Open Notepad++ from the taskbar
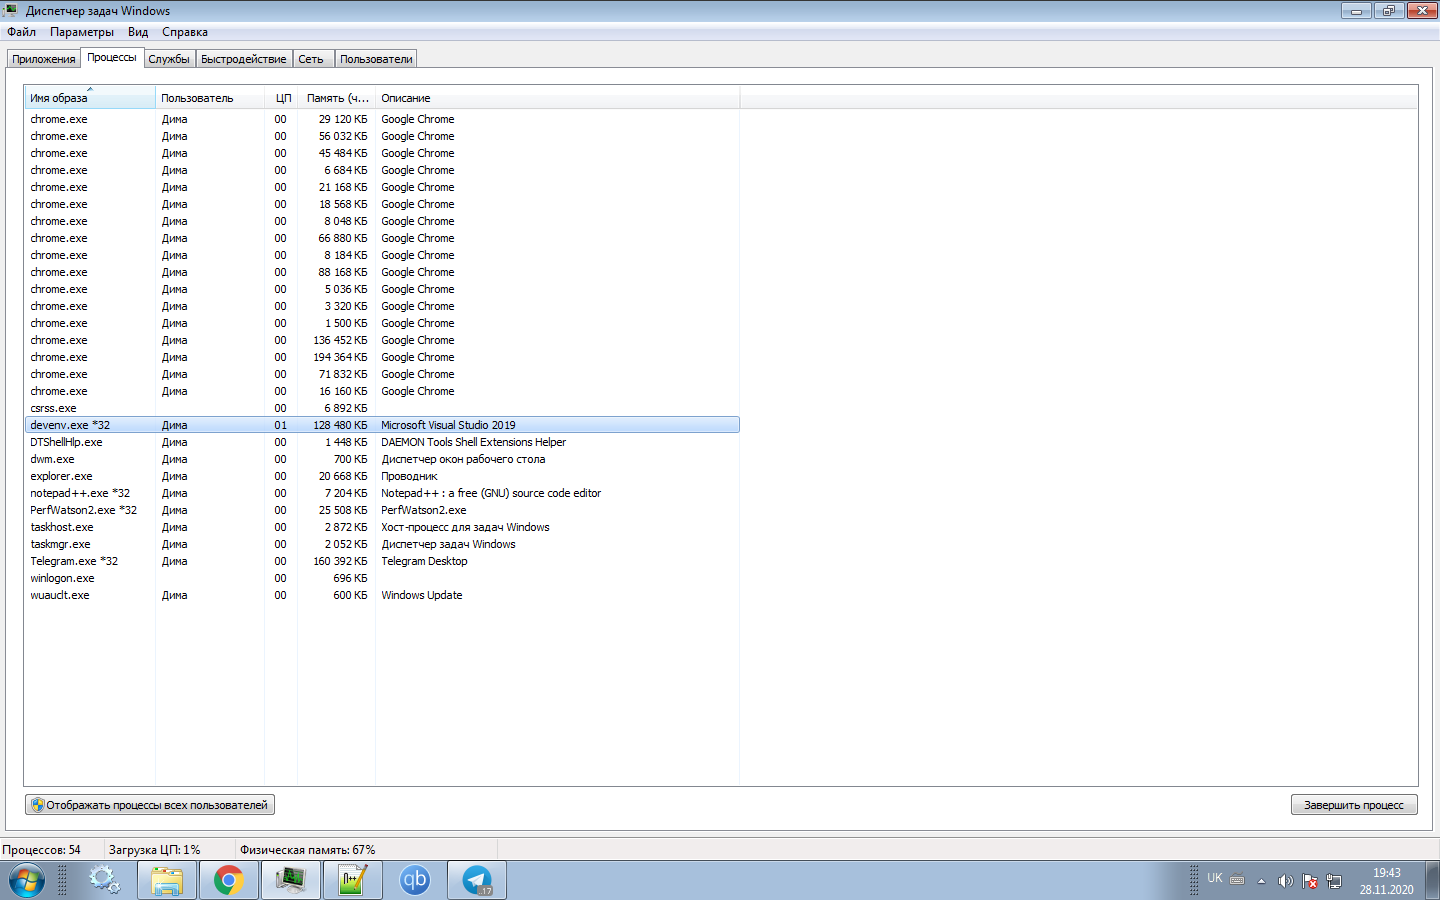1440x900 pixels. (x=352, y=881)
